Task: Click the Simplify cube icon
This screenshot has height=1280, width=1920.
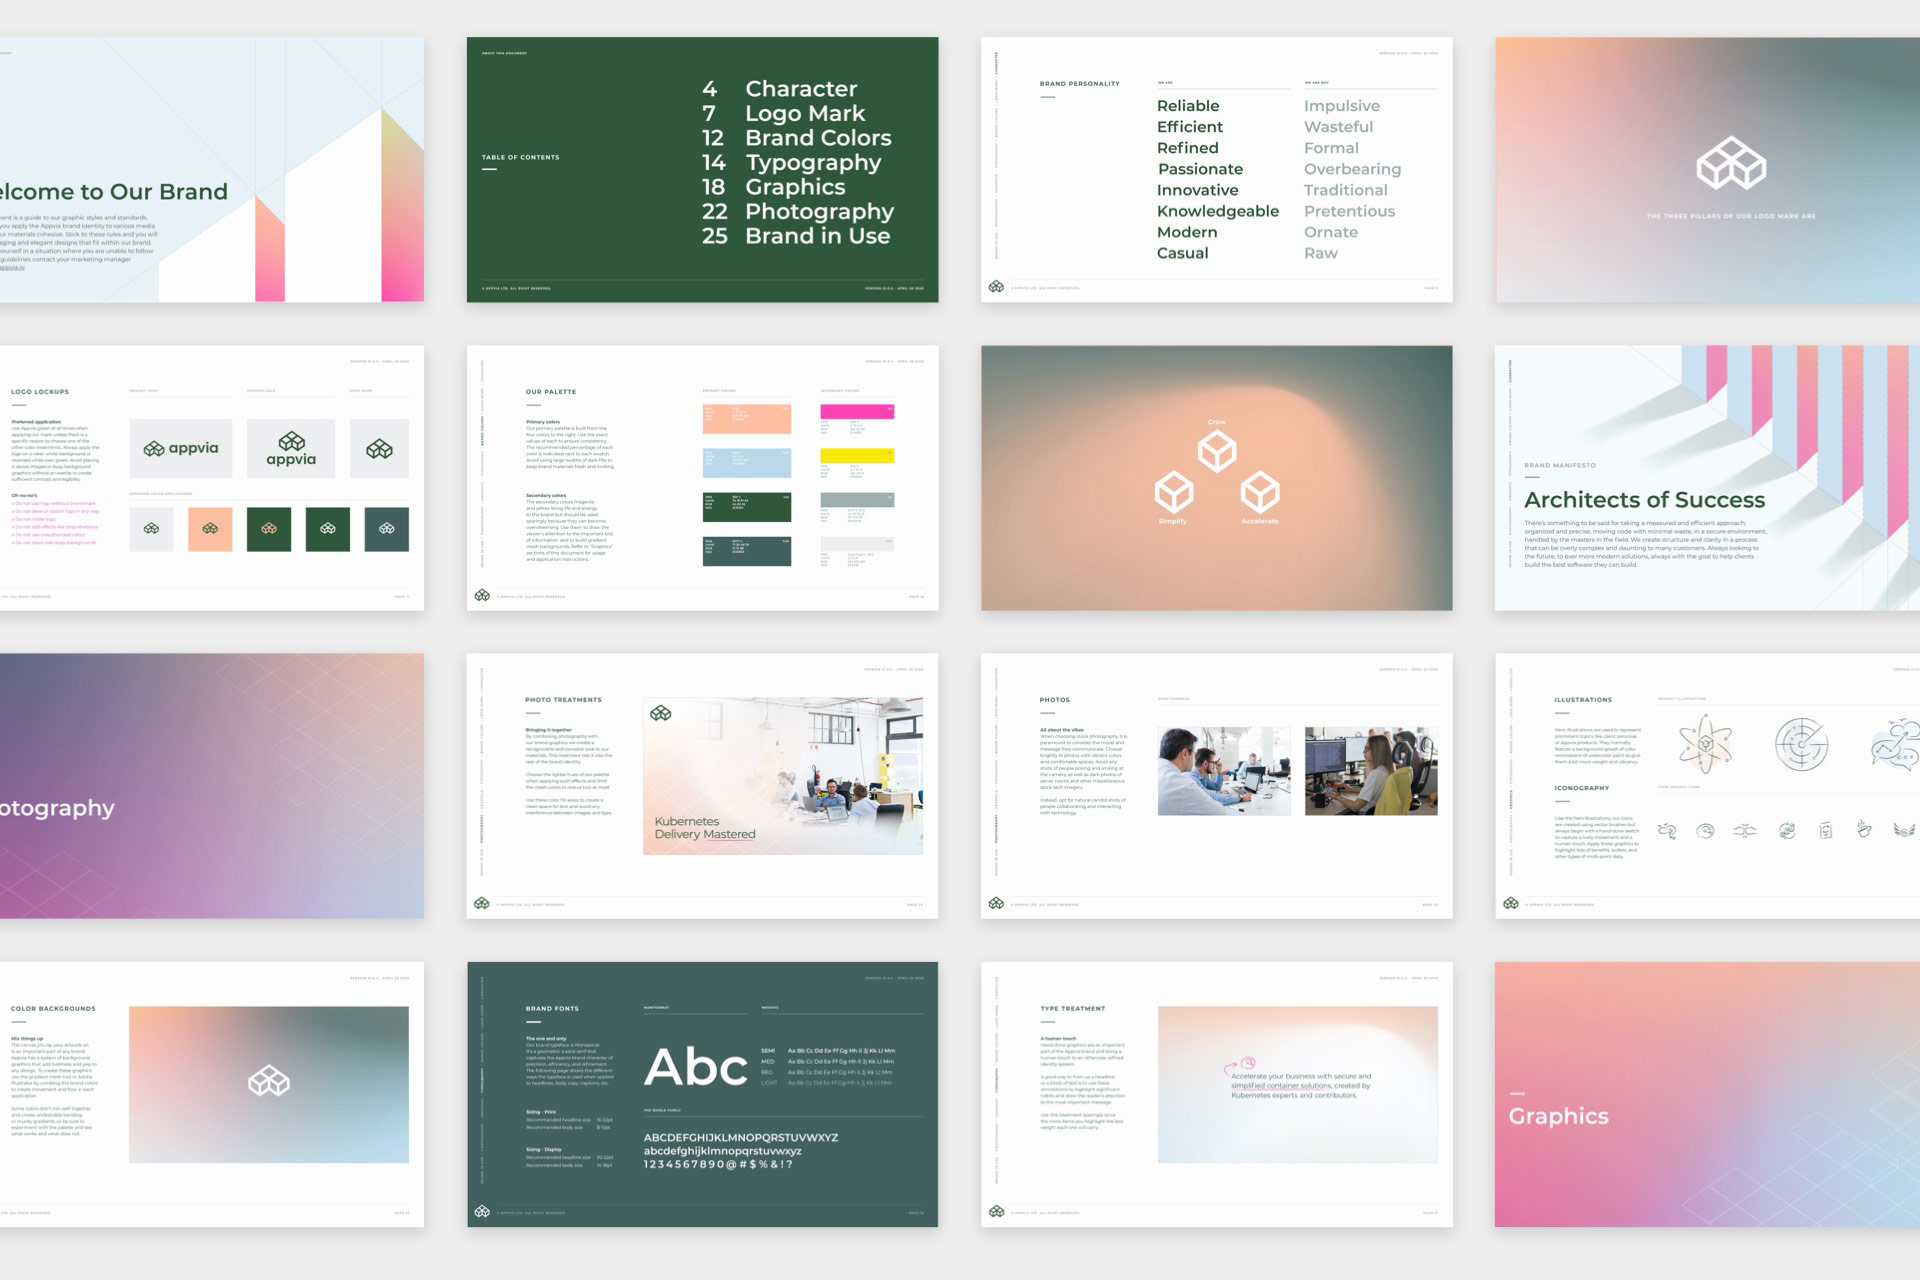Action: [1174, 492]
